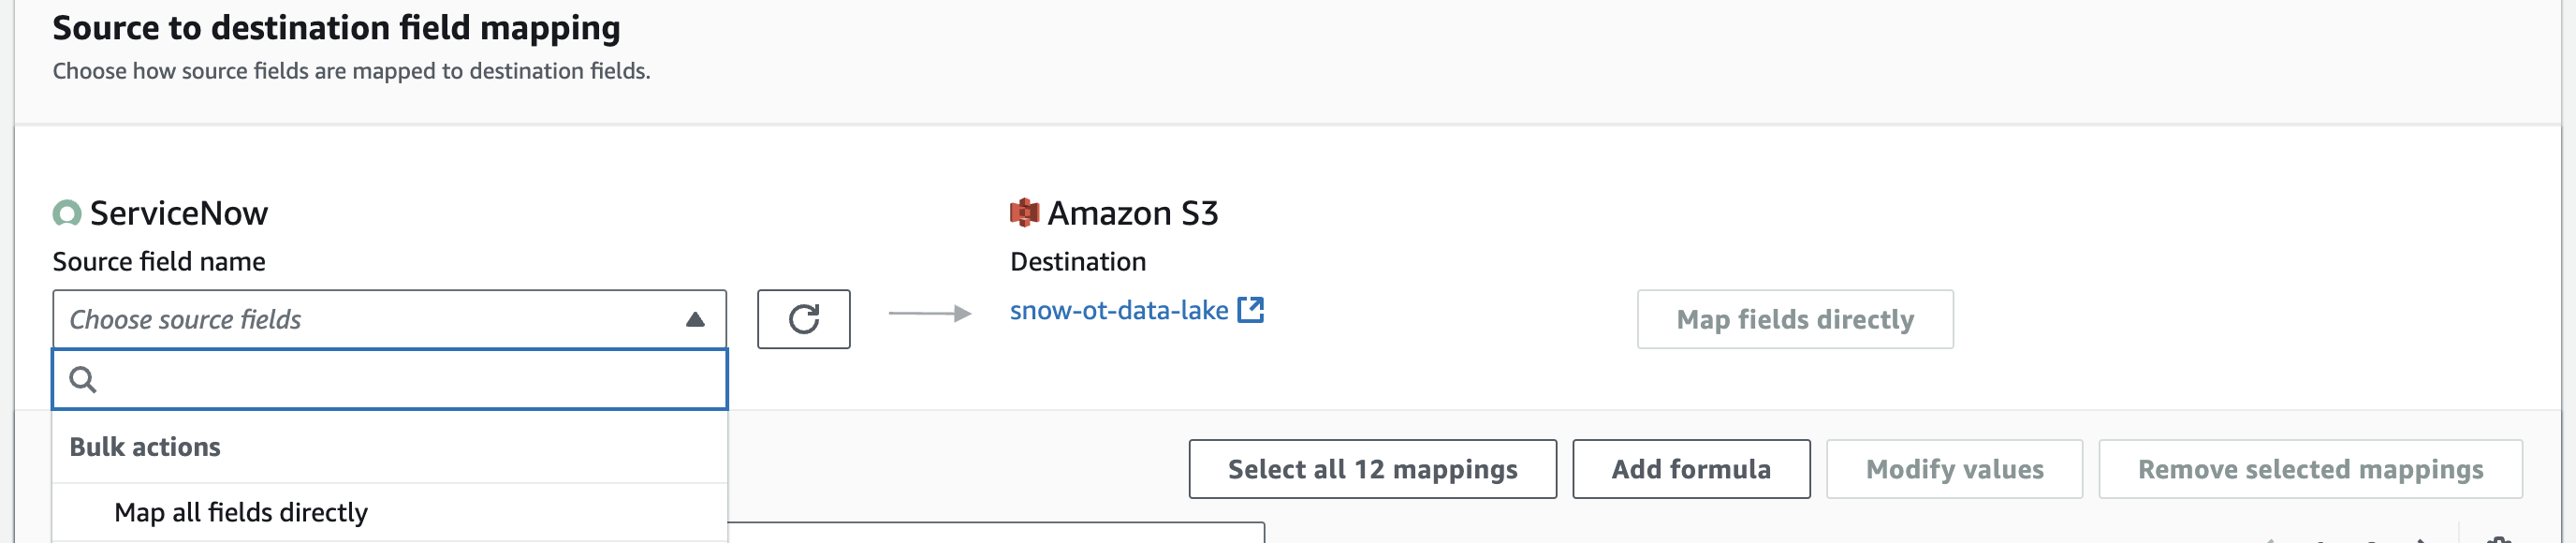Click the Add formula button
Image resolution: width=2576 pixels, height=543 pixels.
pyautogui.click(x=1690, y=469)
